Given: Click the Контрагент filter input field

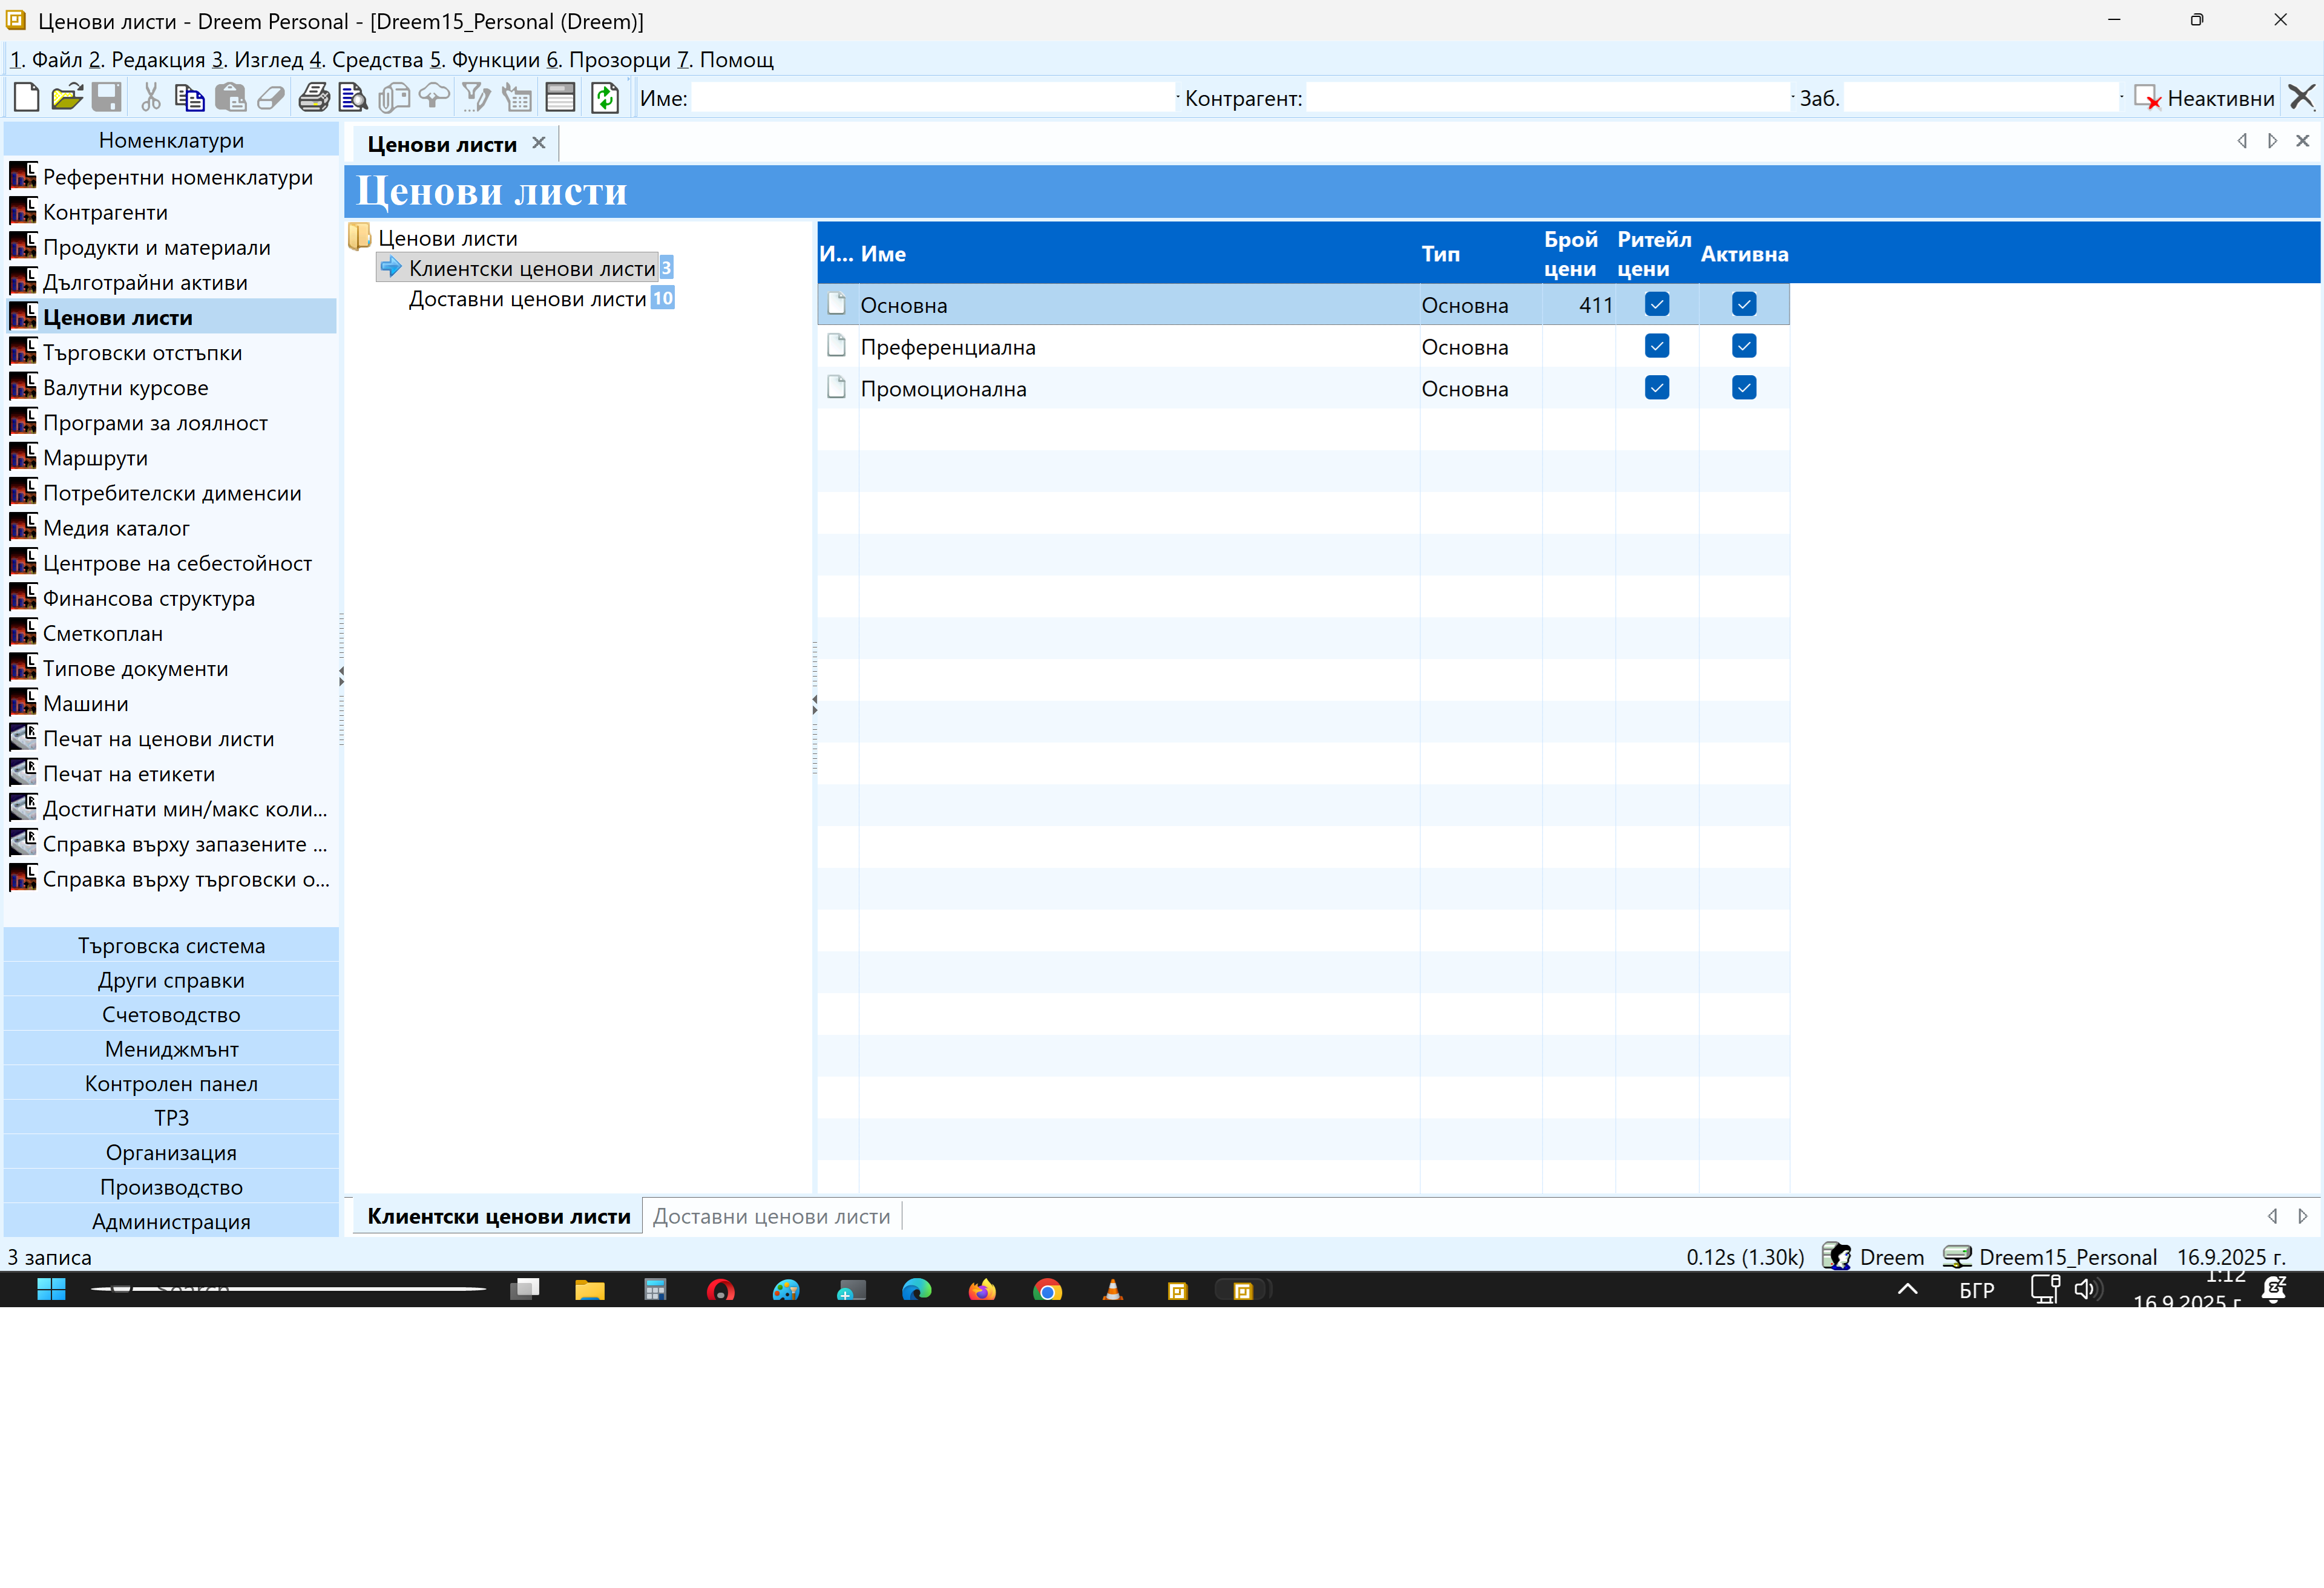Looking at the screenshot, I should click(x=1548, y=98).
